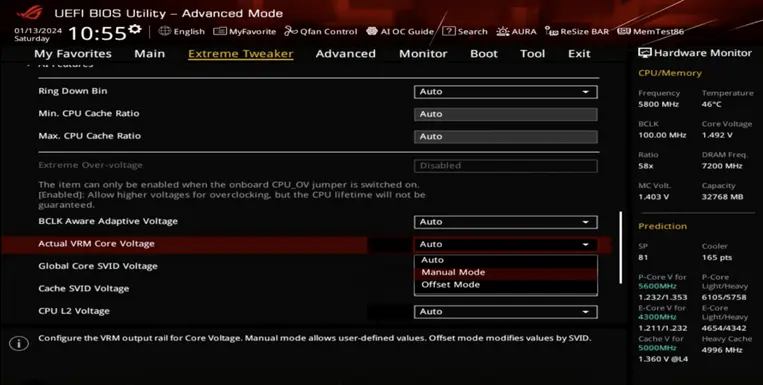Open the Tool tab
This screenshot has height=385, width=763.
click(532, 54)
